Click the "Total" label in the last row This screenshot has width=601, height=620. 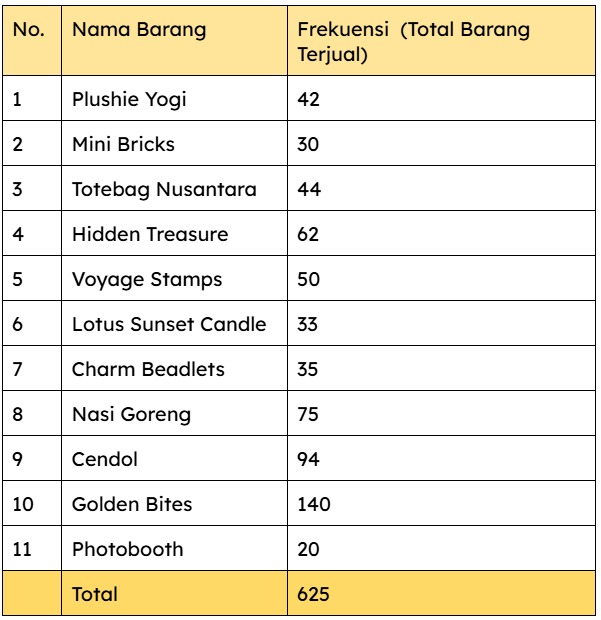point(95,594)
